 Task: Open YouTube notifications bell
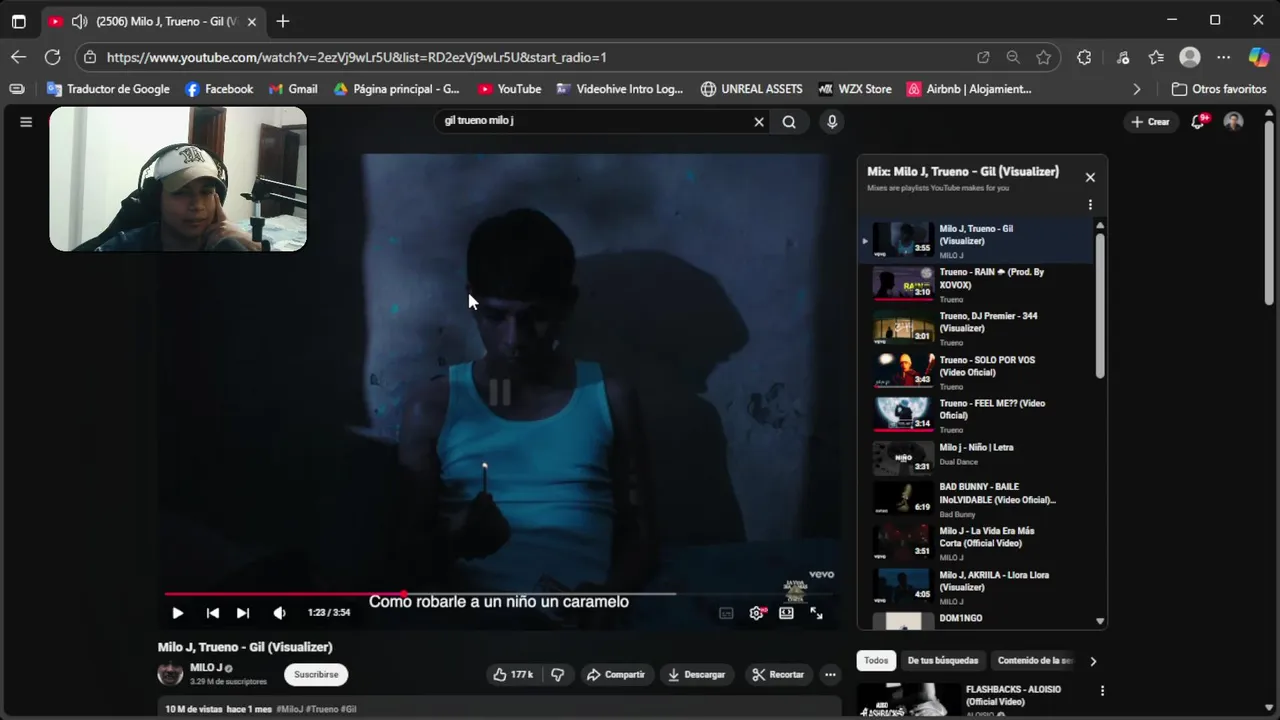(x=1198, y=122)
